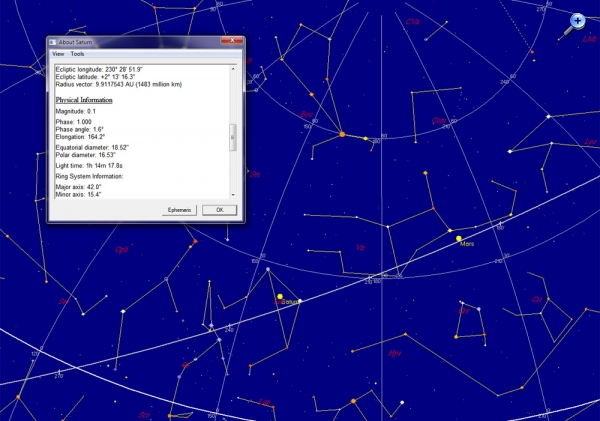Click the scroll up arrow in info panel

(x=234, y=68)
